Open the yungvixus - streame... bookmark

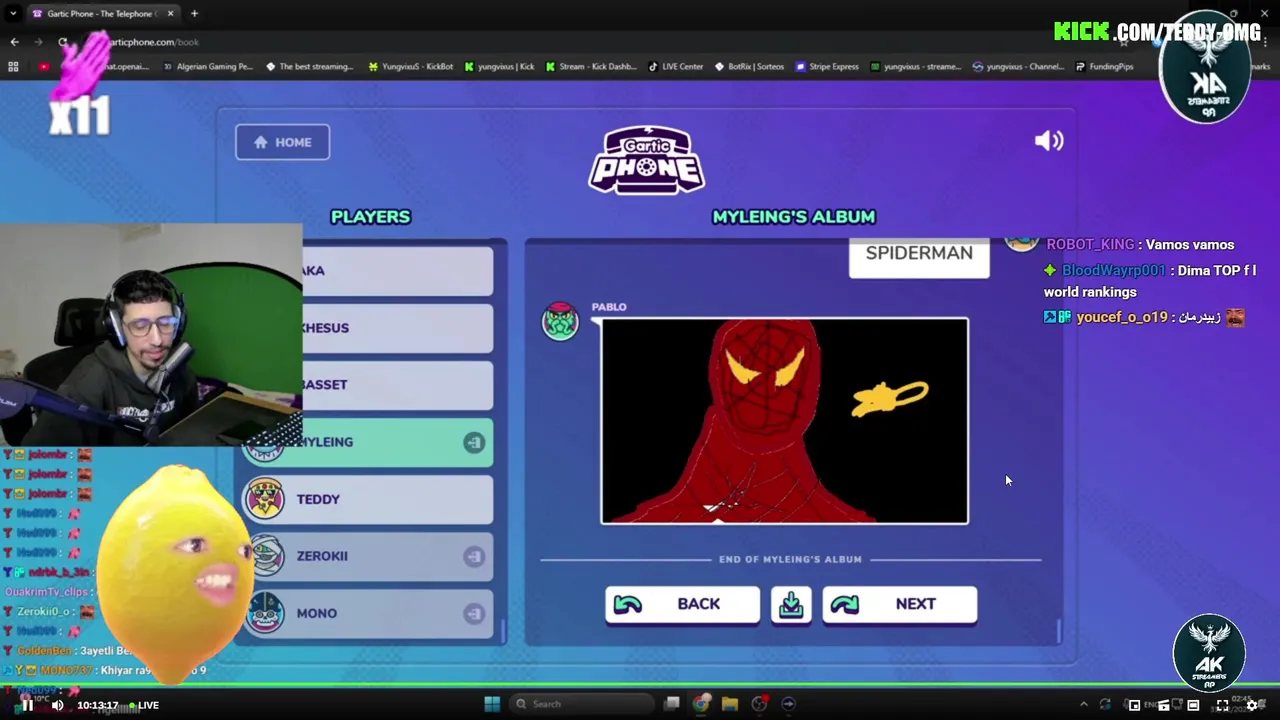click(x=915, y=67)
